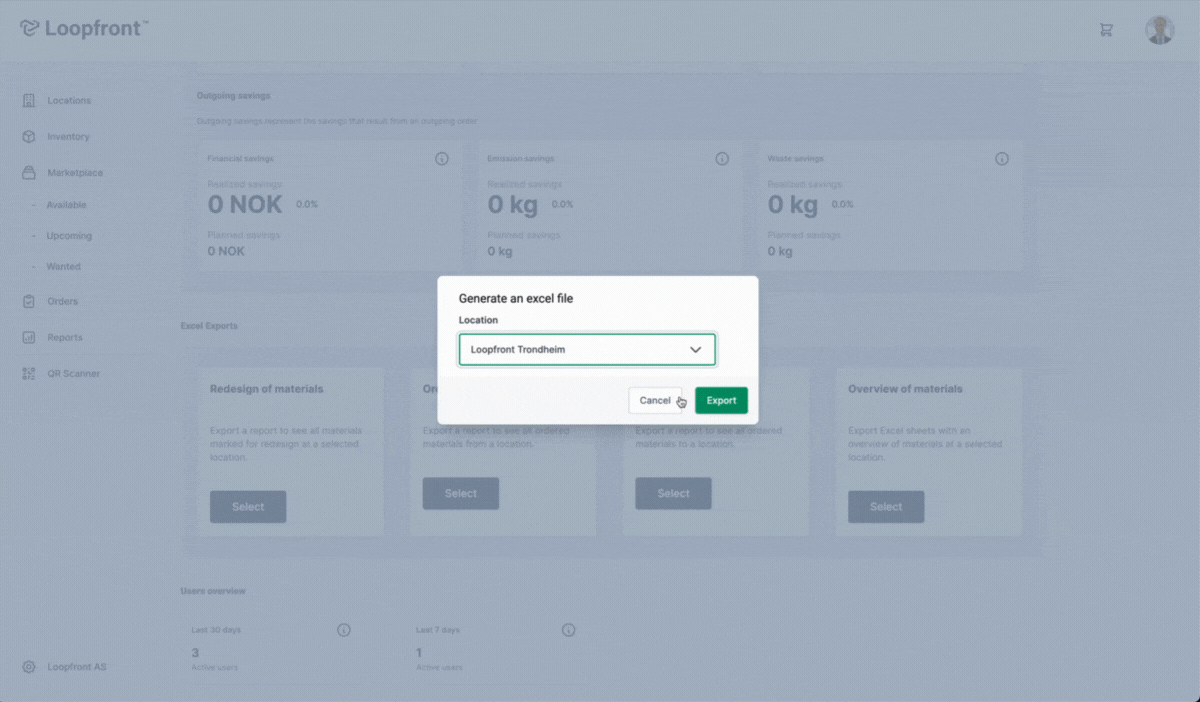Click the "Last 7 days" label
This screenshot has width=1200, height=702.
coord(438,630)
